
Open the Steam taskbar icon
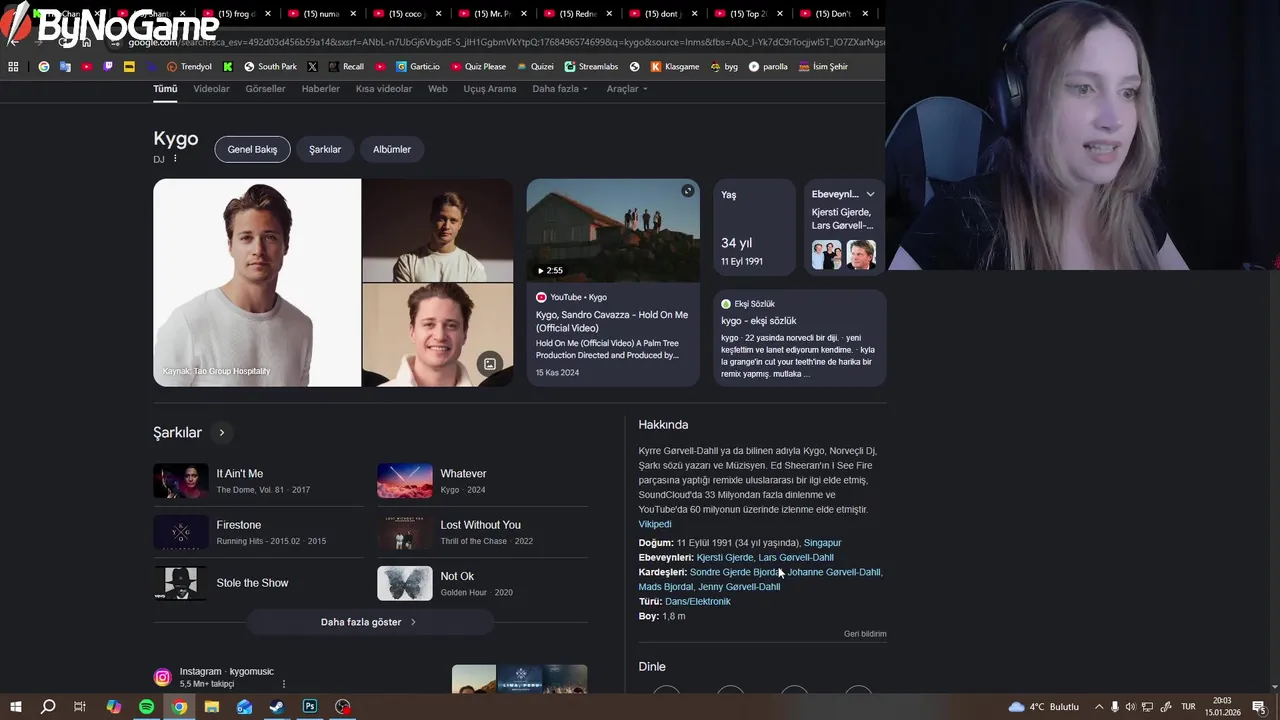point(277,706)
